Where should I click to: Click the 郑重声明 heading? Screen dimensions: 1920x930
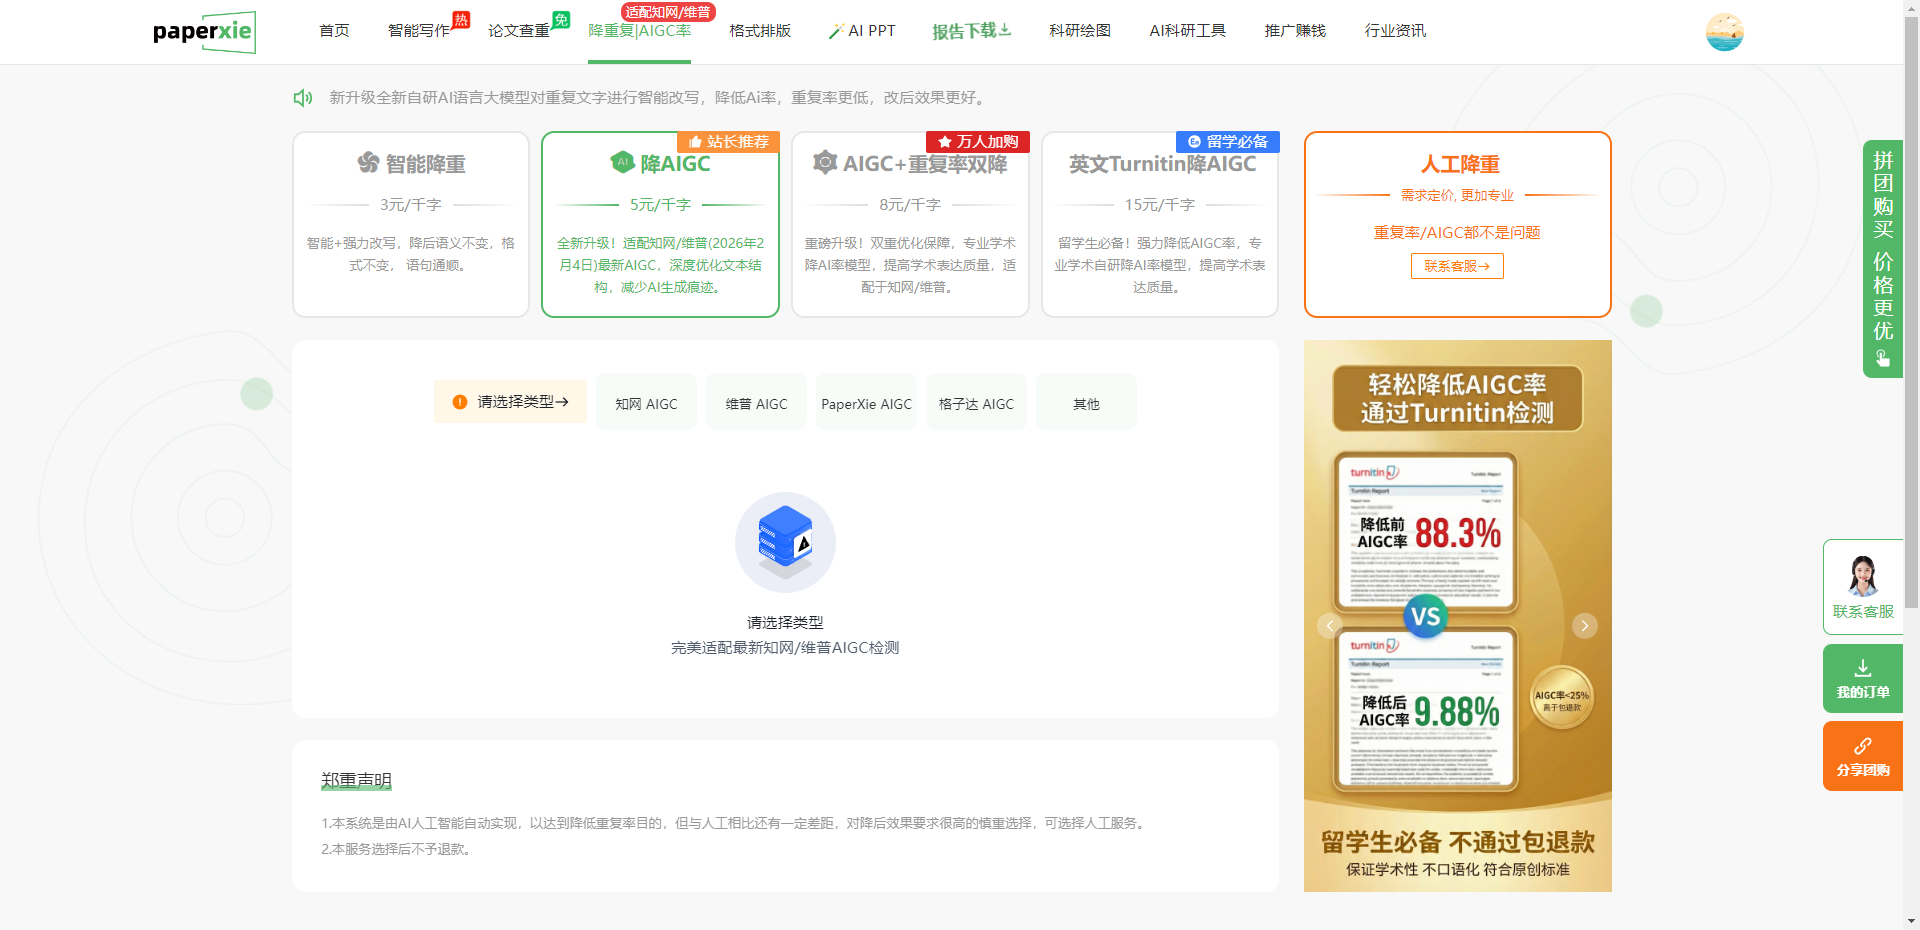click(x=356, y=780)
